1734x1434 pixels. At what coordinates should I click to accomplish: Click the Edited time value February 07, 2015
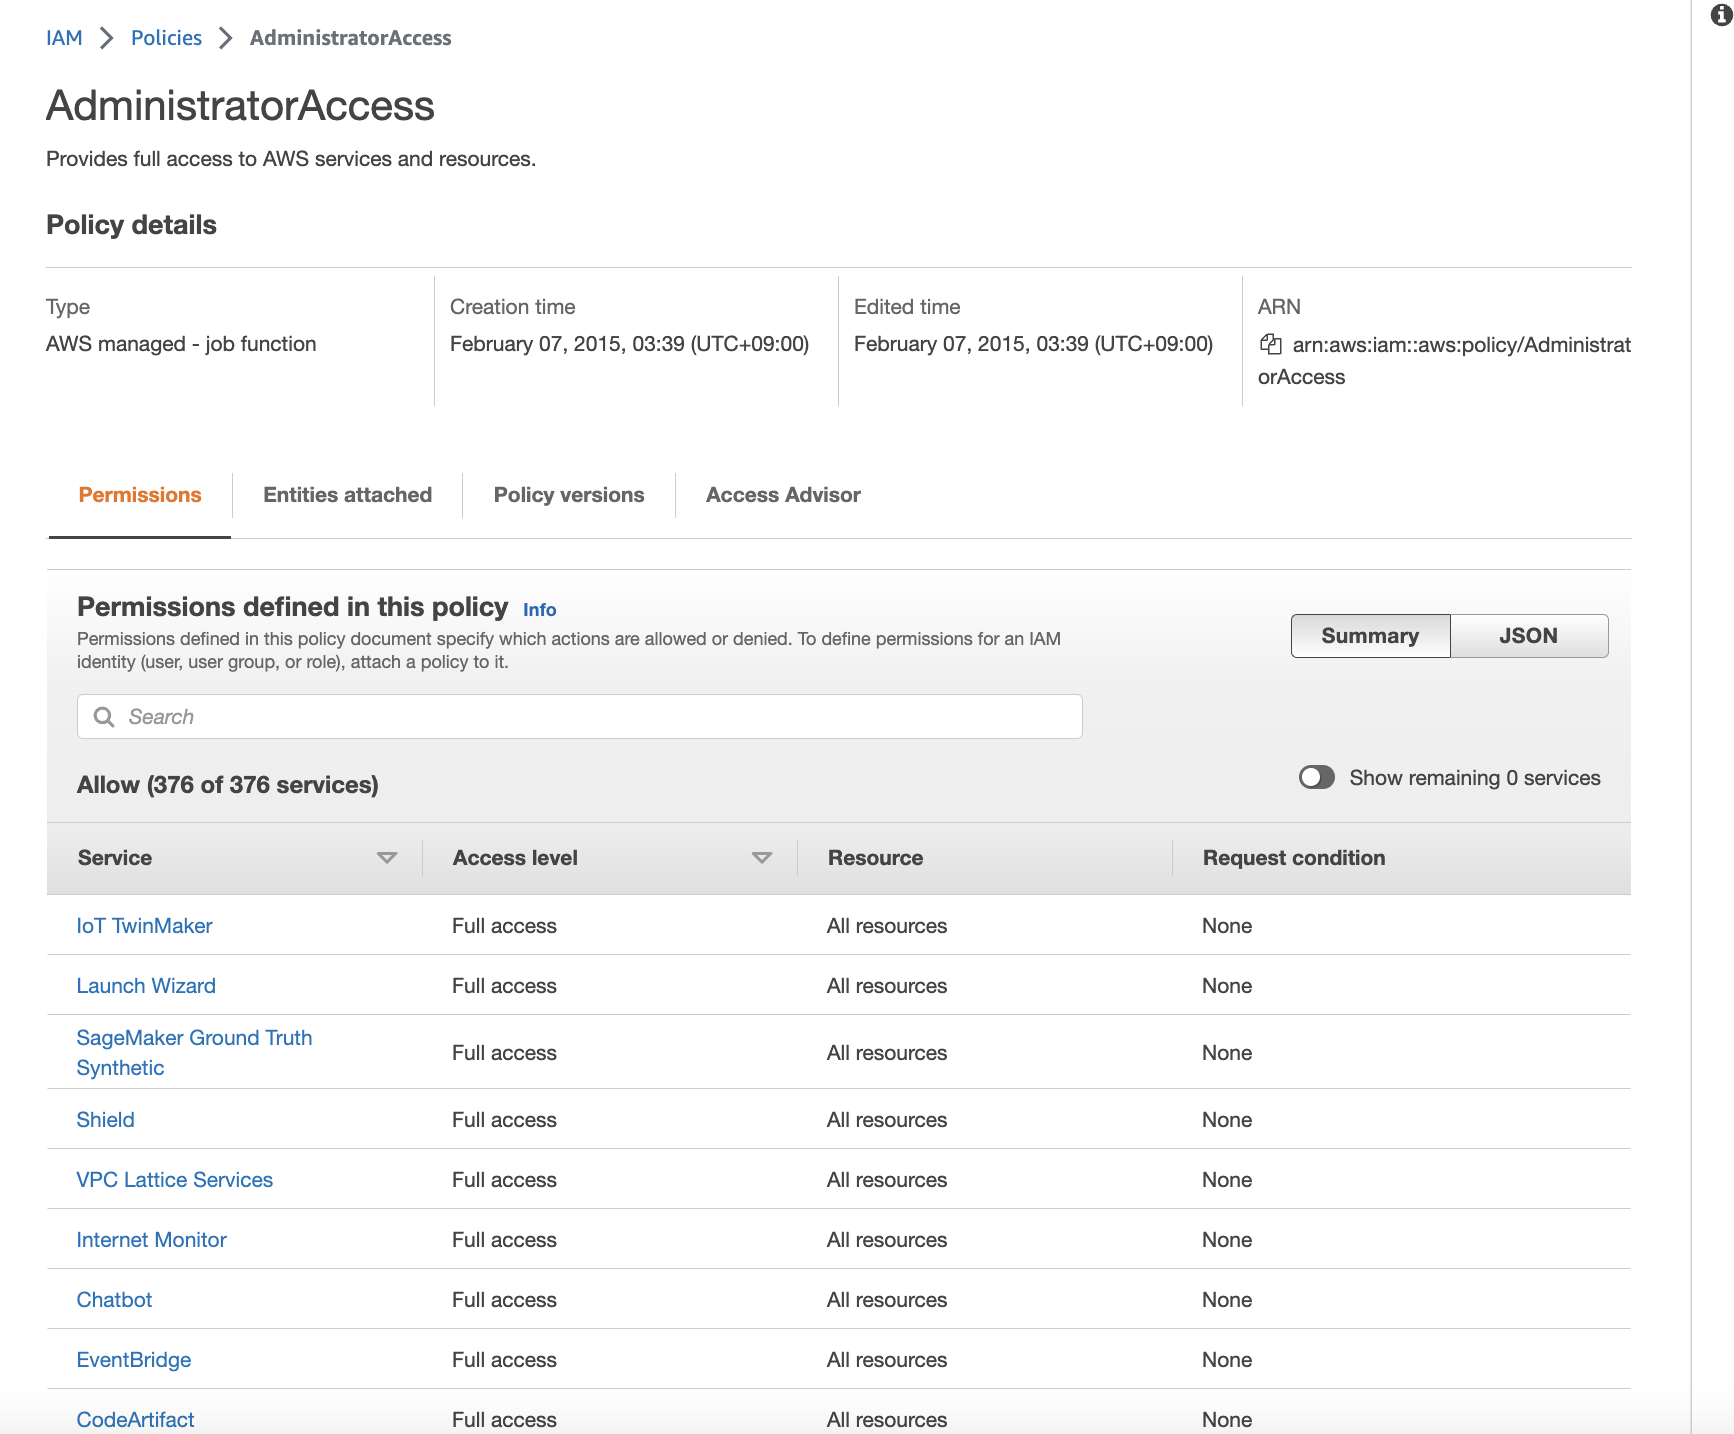point(1033,344)
